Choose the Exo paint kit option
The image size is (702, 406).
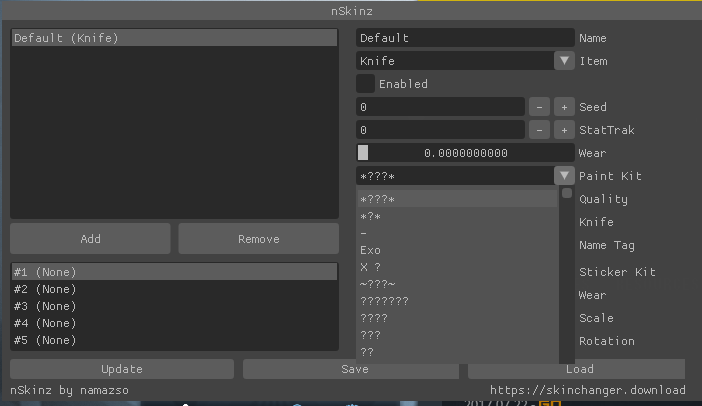(x=457, y=250)
